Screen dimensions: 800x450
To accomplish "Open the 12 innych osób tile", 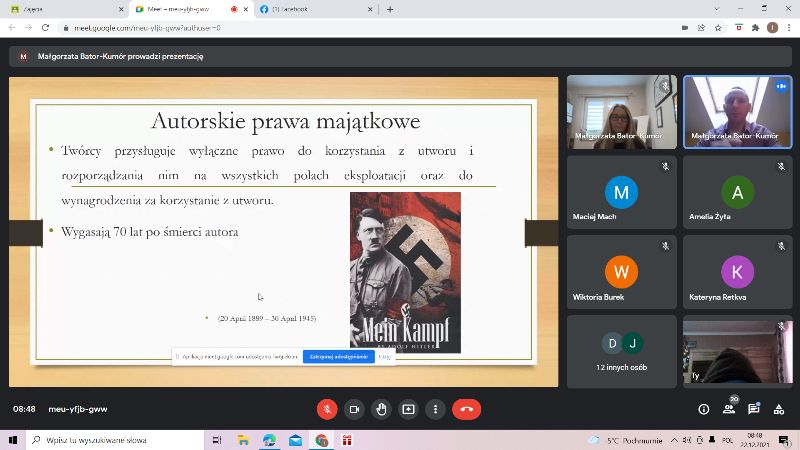I will tap(621, 352).
